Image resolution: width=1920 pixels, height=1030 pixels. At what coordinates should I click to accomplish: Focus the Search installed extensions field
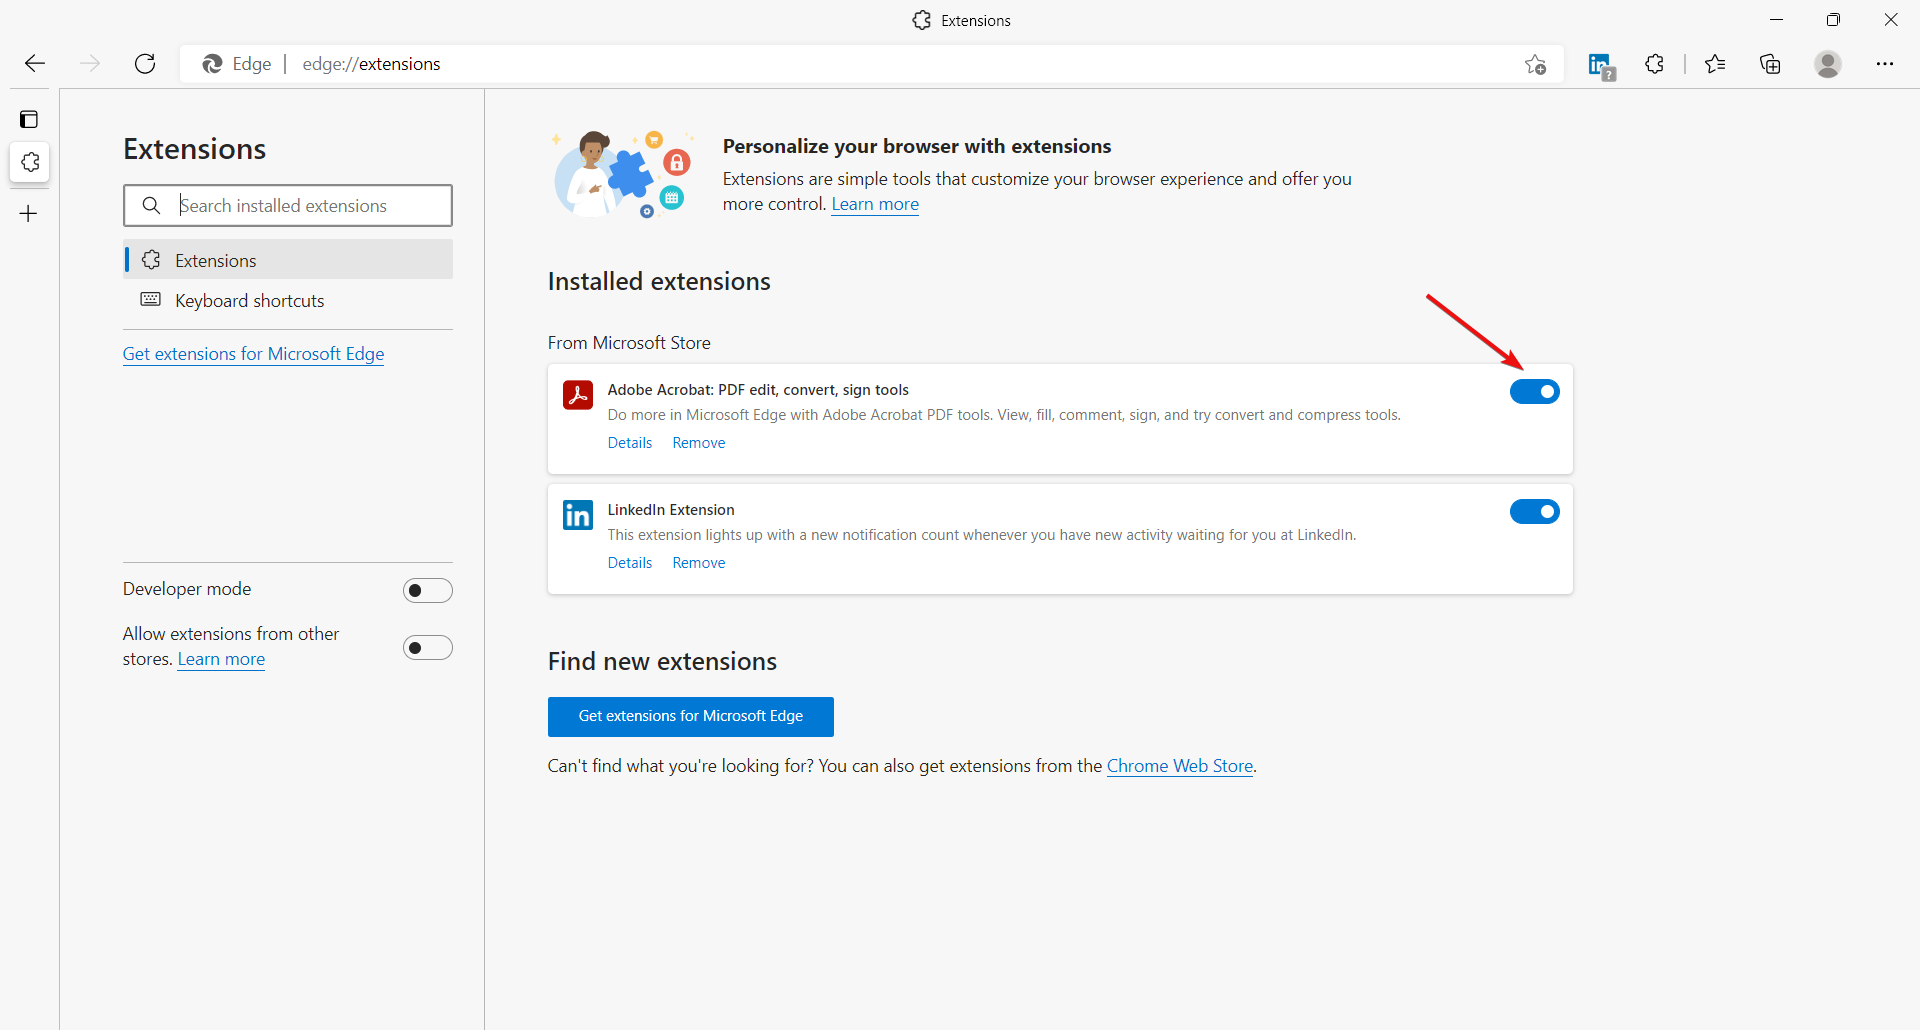coord(288,205)
